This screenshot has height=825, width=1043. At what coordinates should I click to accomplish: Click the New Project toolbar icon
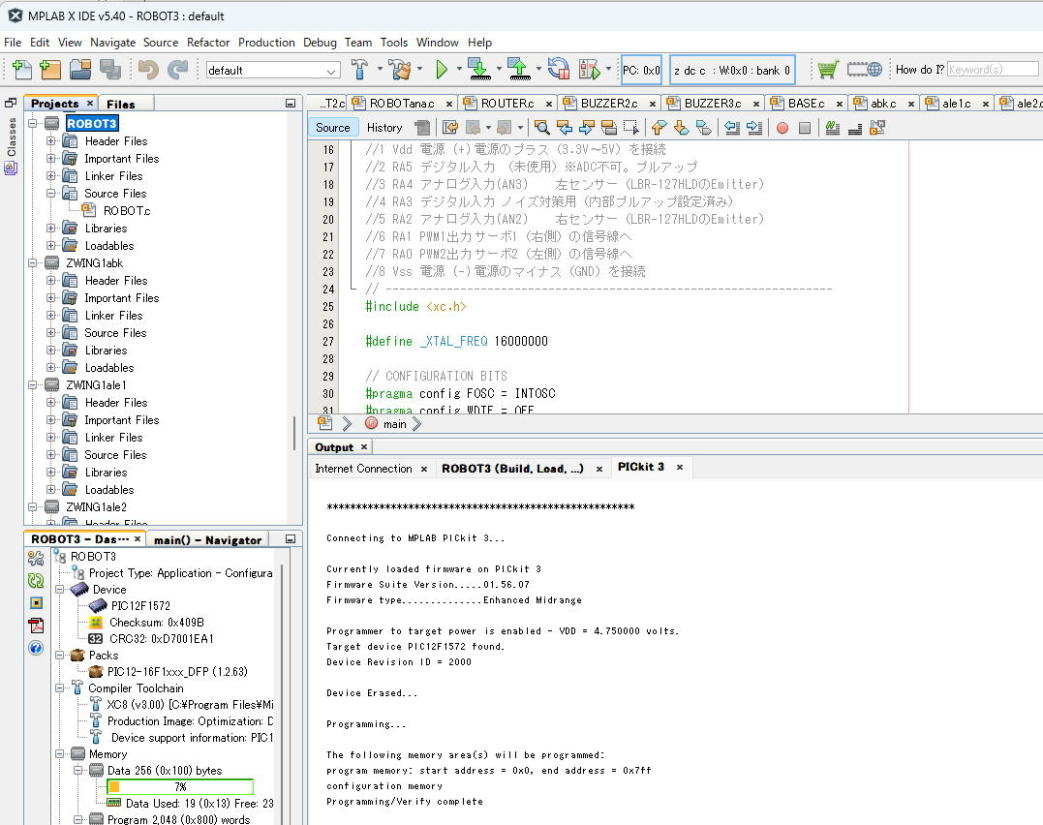click(x=51, y=69)
